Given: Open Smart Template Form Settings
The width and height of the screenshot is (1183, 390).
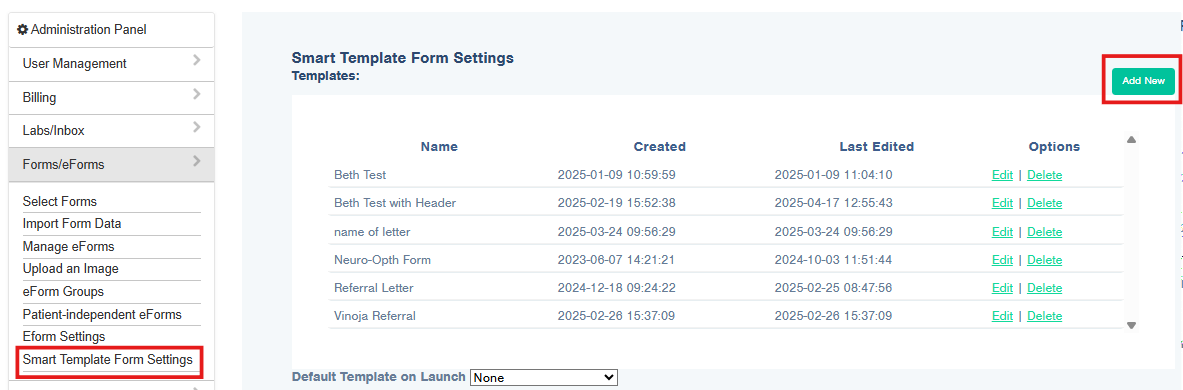Looking at the screenshot, I should pos(108,360).
